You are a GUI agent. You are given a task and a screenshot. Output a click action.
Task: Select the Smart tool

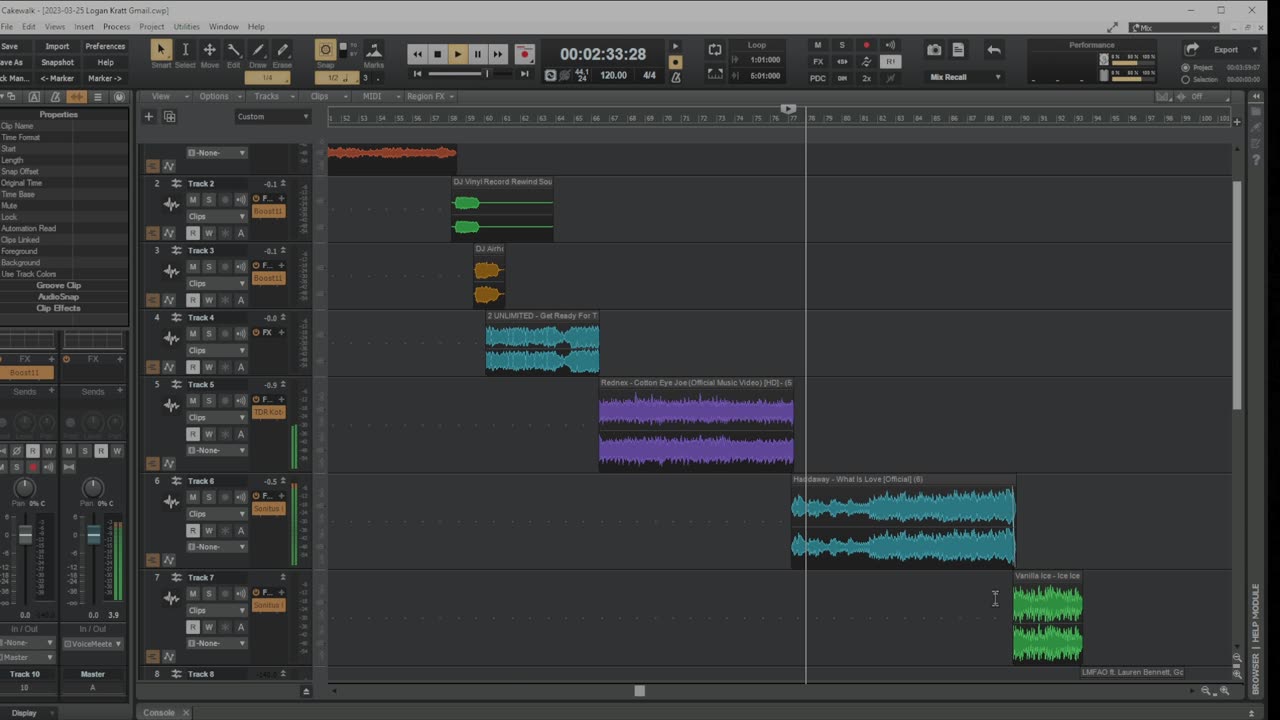point(161,50)
